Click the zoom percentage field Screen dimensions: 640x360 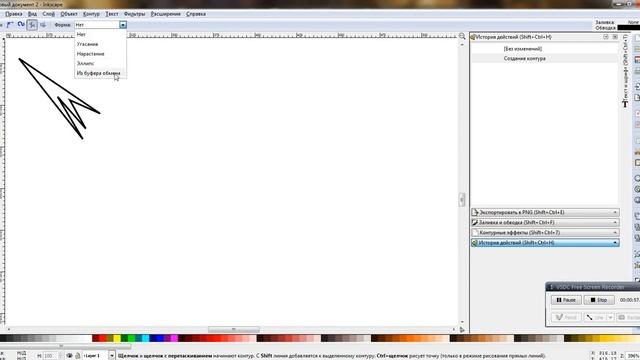click(x=632, y=356)
